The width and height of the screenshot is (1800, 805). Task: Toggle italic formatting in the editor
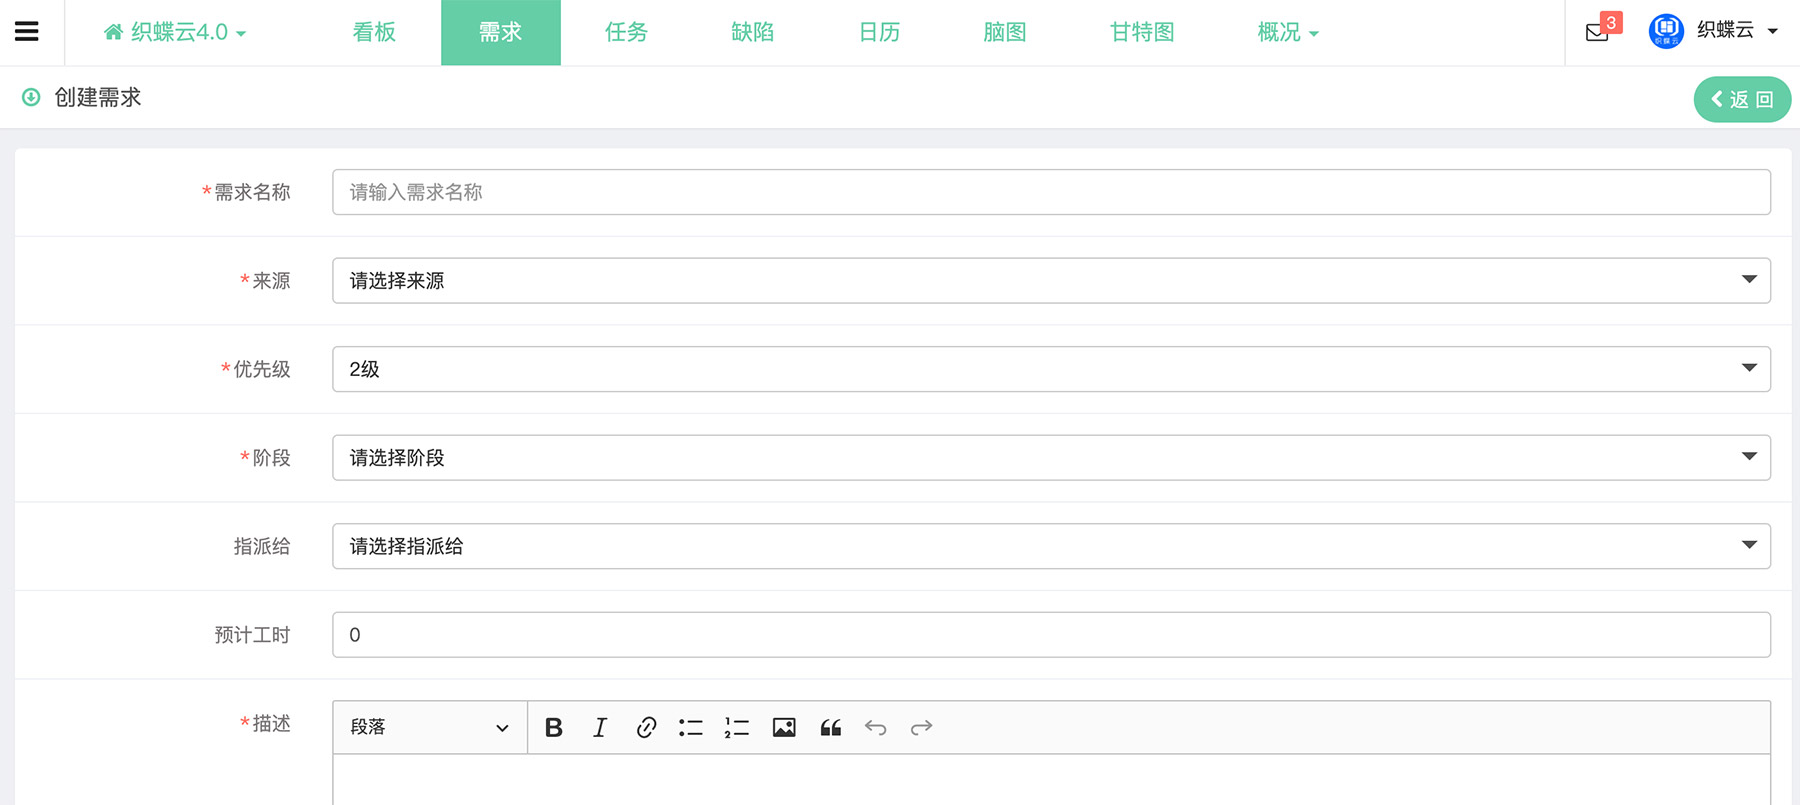[x=599, y=727]
